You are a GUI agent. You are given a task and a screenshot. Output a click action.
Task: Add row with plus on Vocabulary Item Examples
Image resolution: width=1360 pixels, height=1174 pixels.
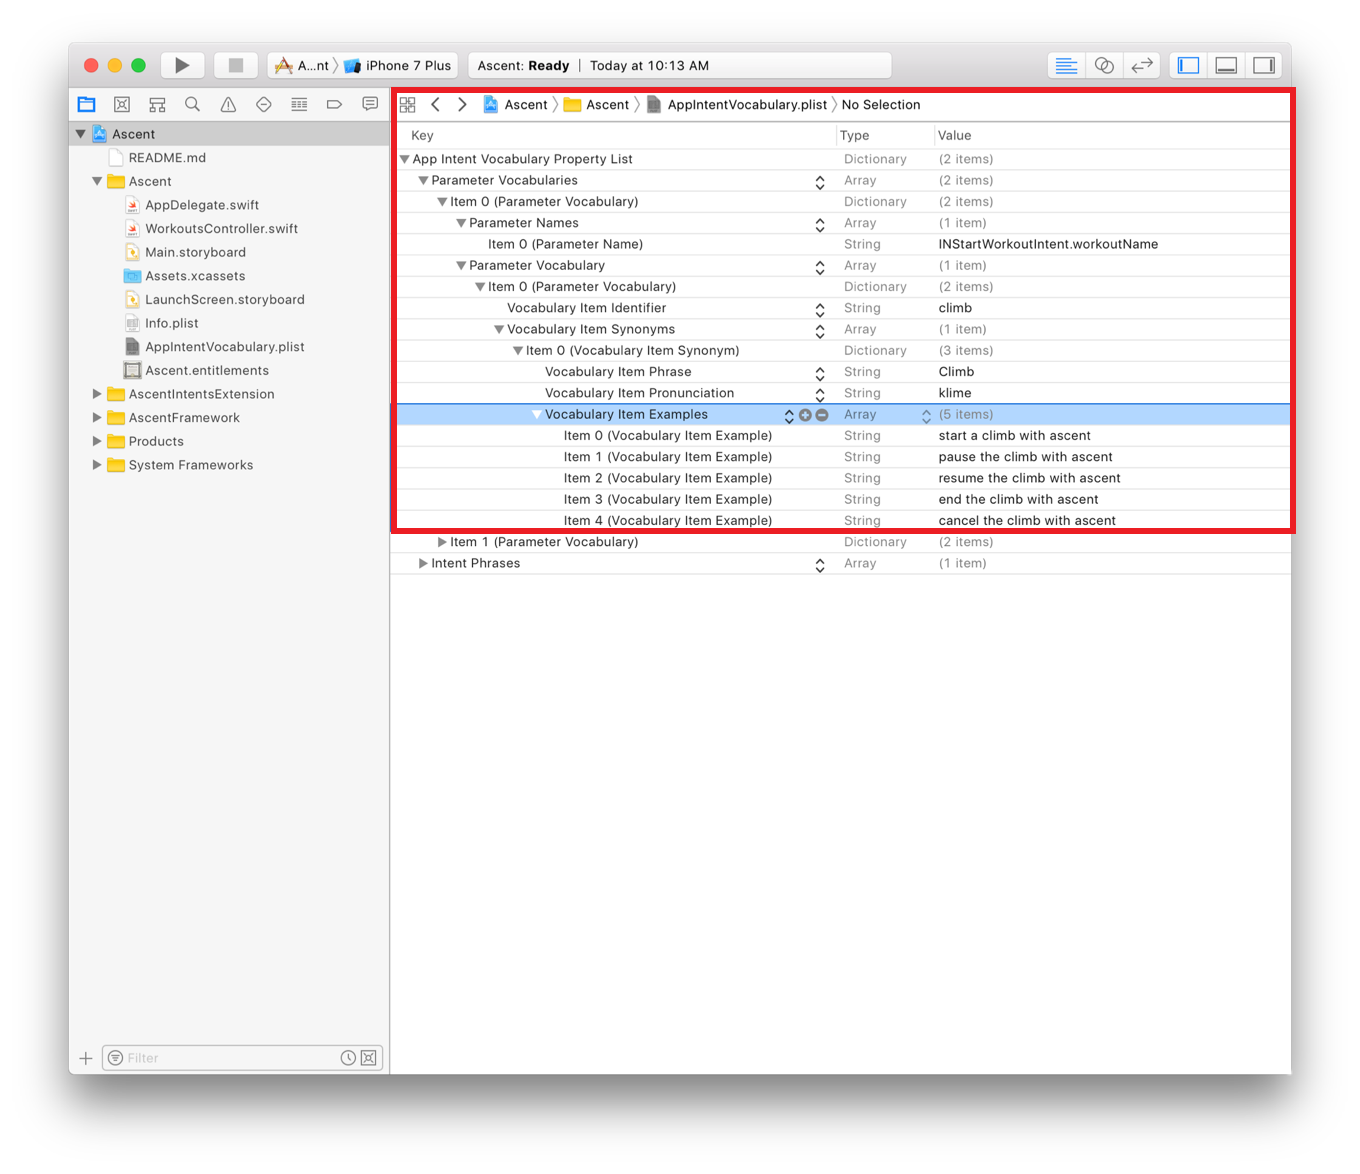click(x=805, y=415)
